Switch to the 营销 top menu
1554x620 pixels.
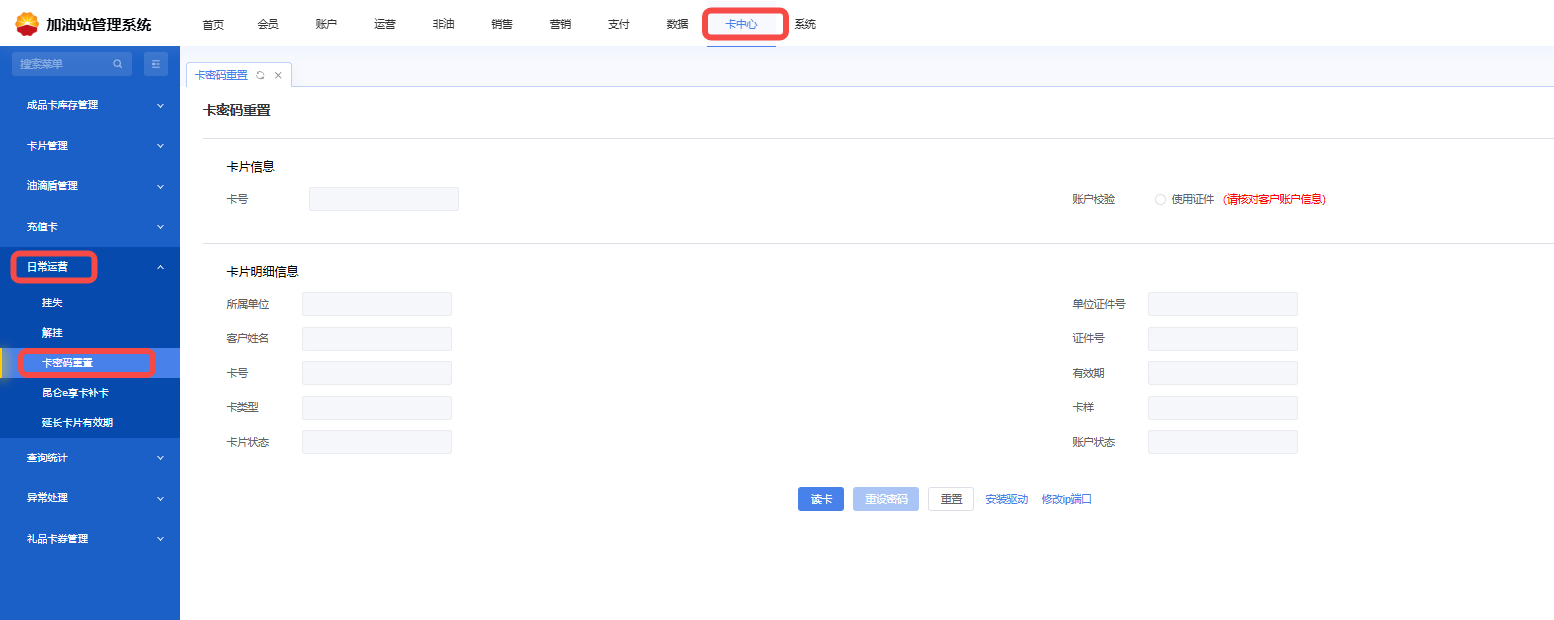(560, 24)
